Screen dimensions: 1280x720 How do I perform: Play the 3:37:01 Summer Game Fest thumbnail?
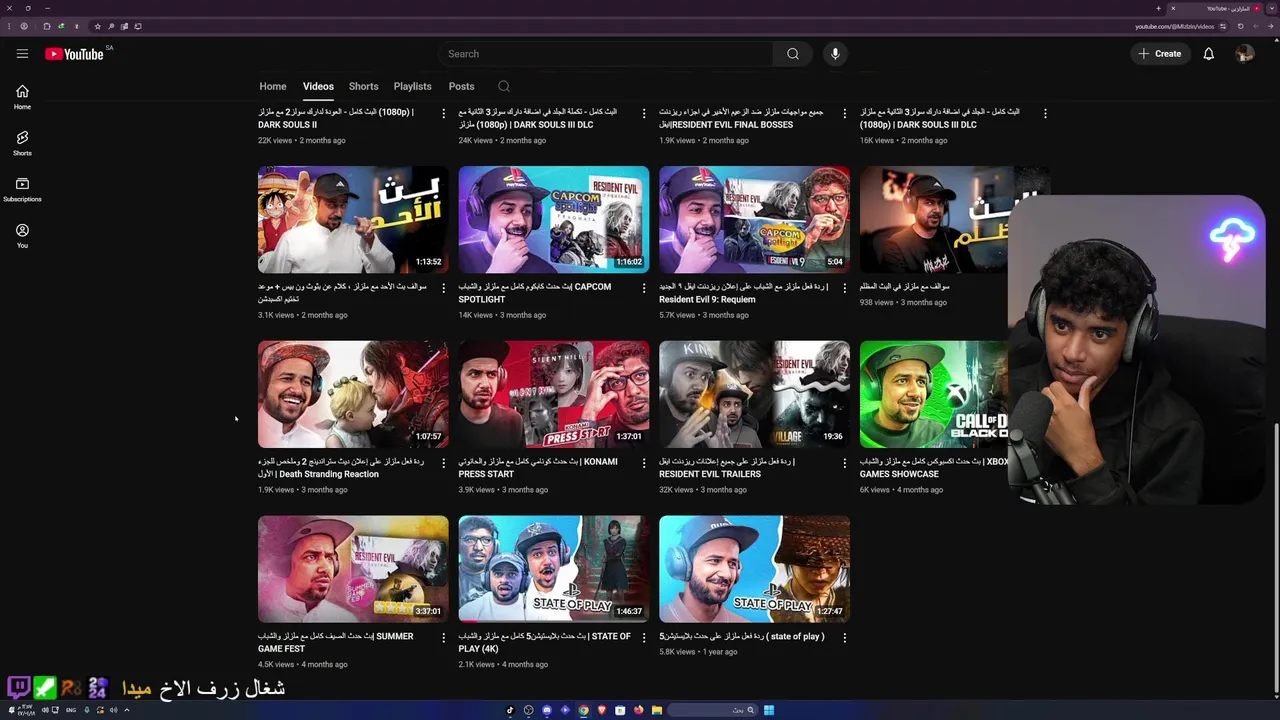353,569
